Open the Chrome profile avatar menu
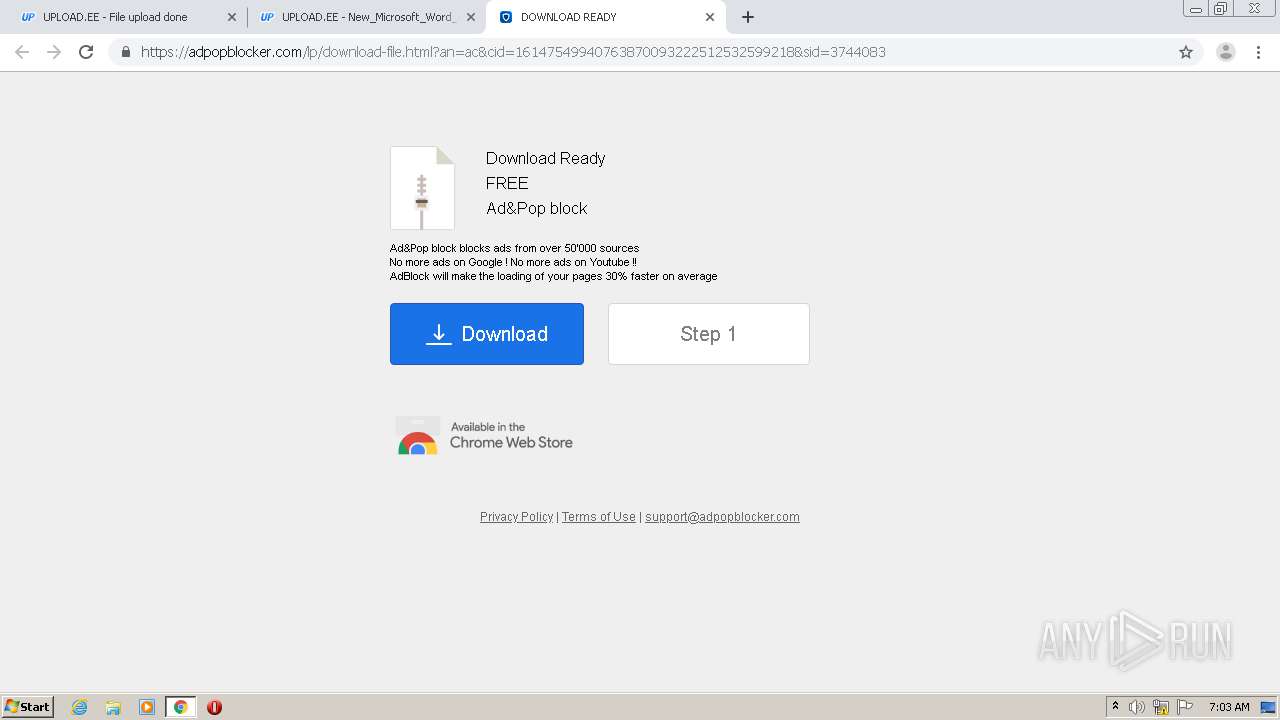Screen dimensions: 1280x720 coord(1225,52)
